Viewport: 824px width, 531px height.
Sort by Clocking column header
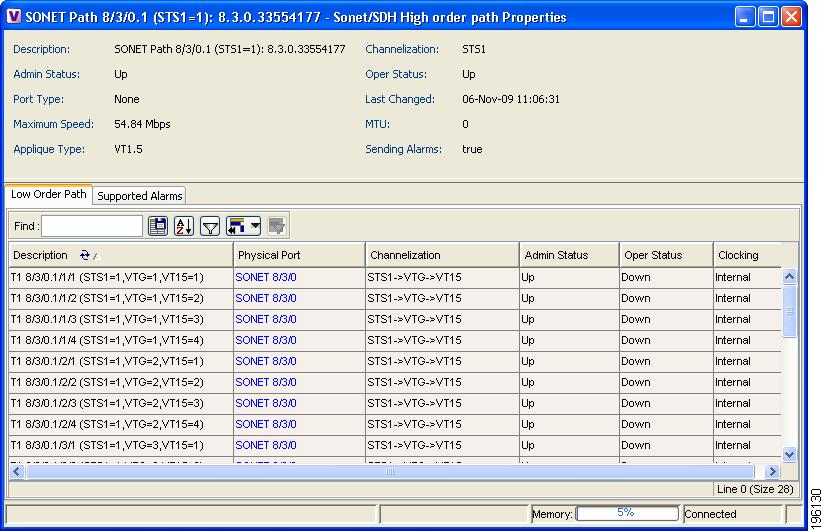[x=748, y=255]
